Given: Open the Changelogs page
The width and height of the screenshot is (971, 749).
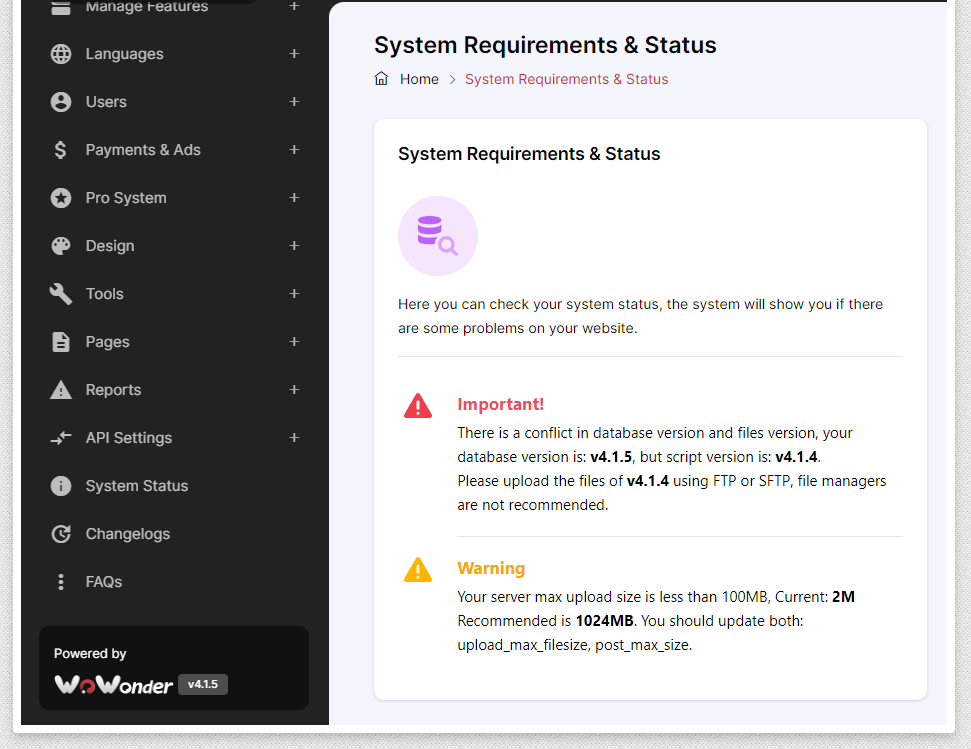Looking at the screenshot, I should pyautogui.click(x=128, y=534).
